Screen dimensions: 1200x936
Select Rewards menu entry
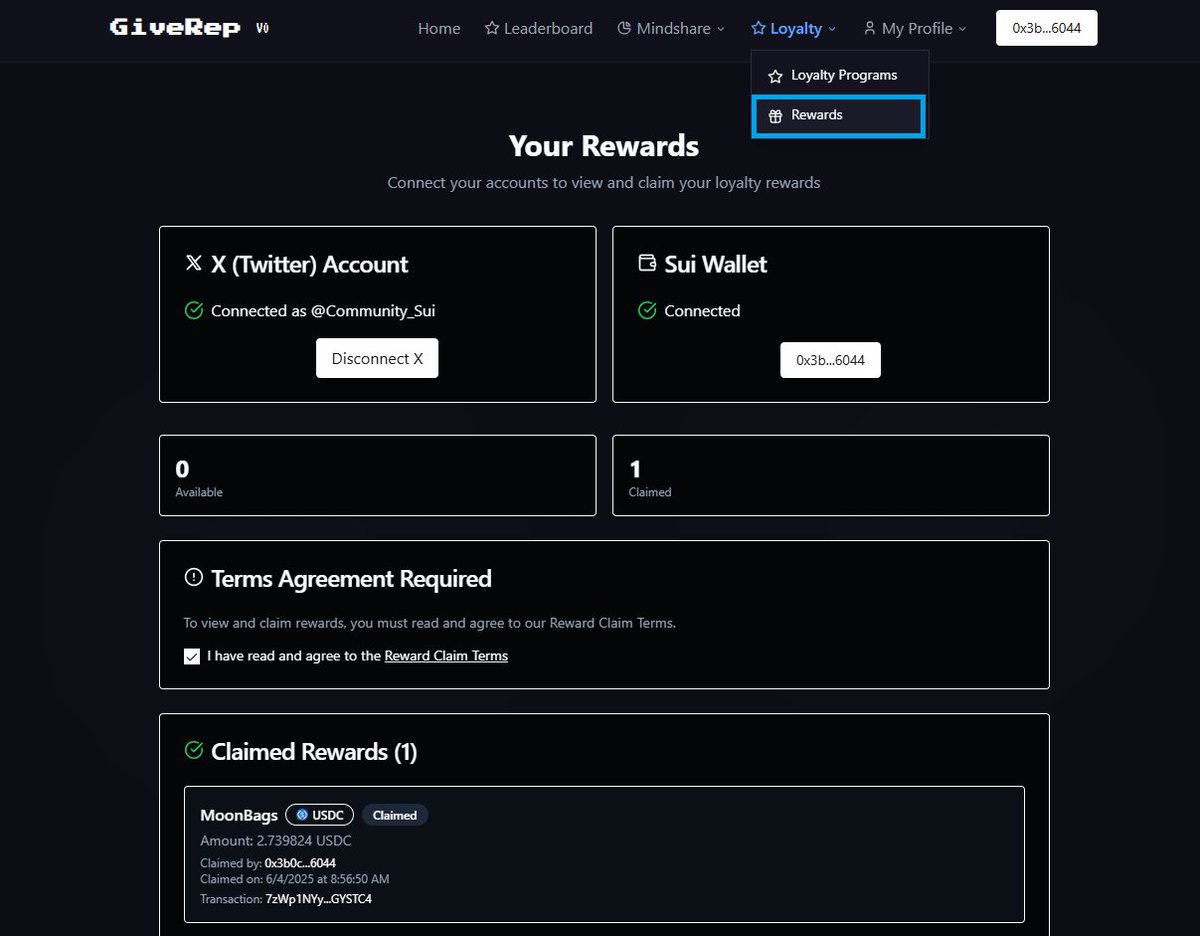click(838, 116)
